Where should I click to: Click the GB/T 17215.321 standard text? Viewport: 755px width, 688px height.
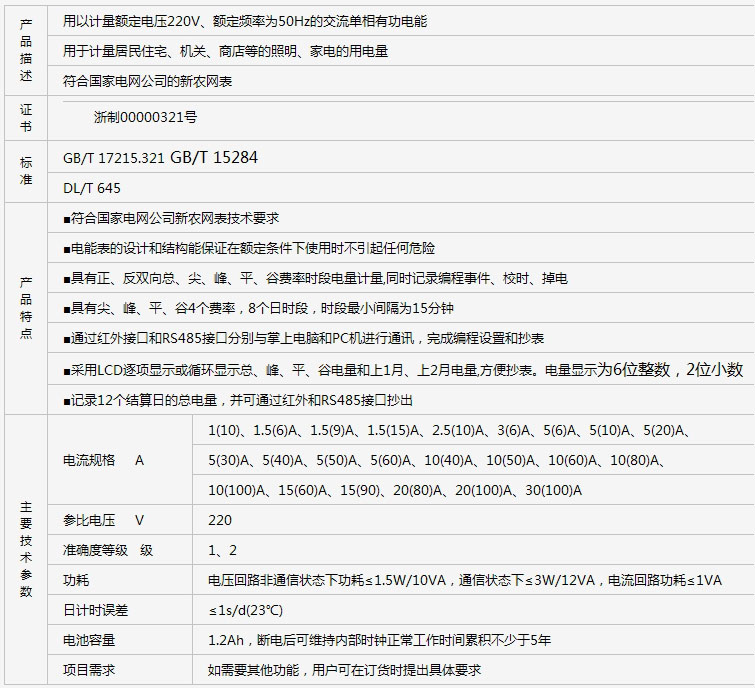click(113, 158)
